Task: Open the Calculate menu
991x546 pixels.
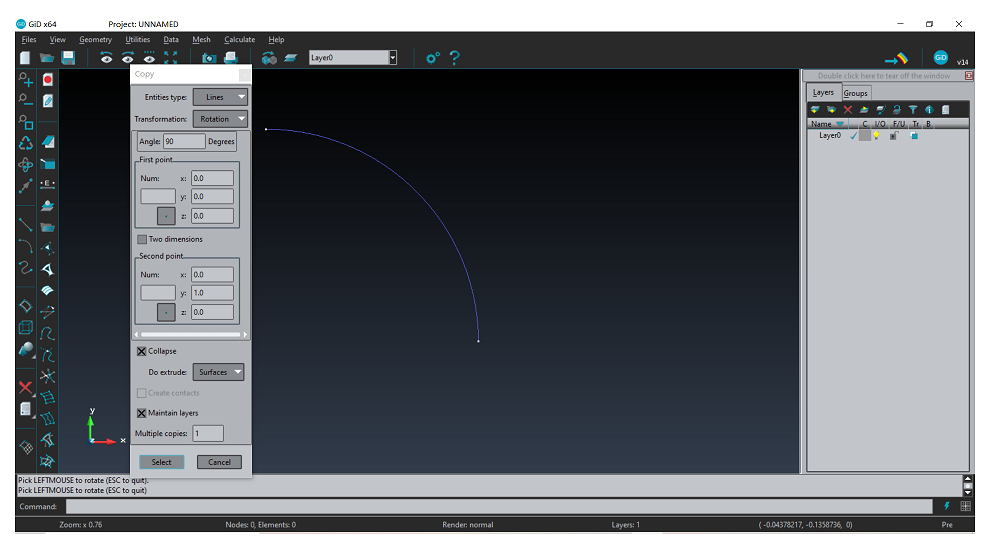Action: [x=240, y=39]
